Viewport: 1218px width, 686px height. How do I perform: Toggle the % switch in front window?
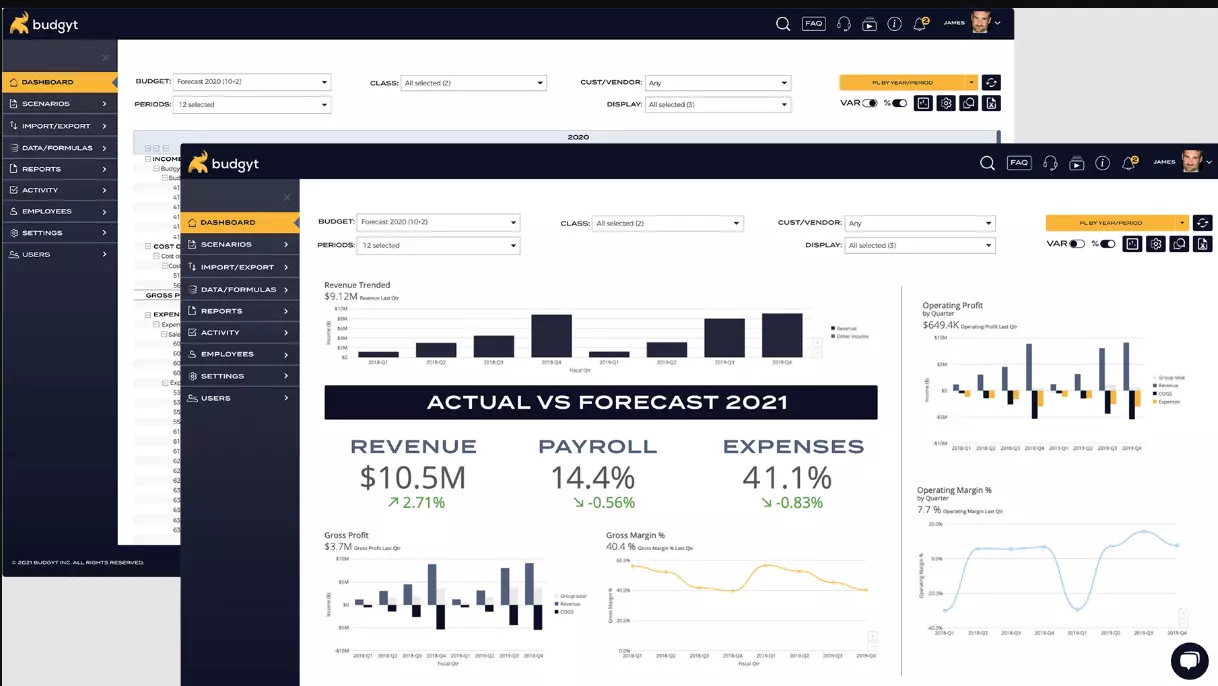(1107, 244)
